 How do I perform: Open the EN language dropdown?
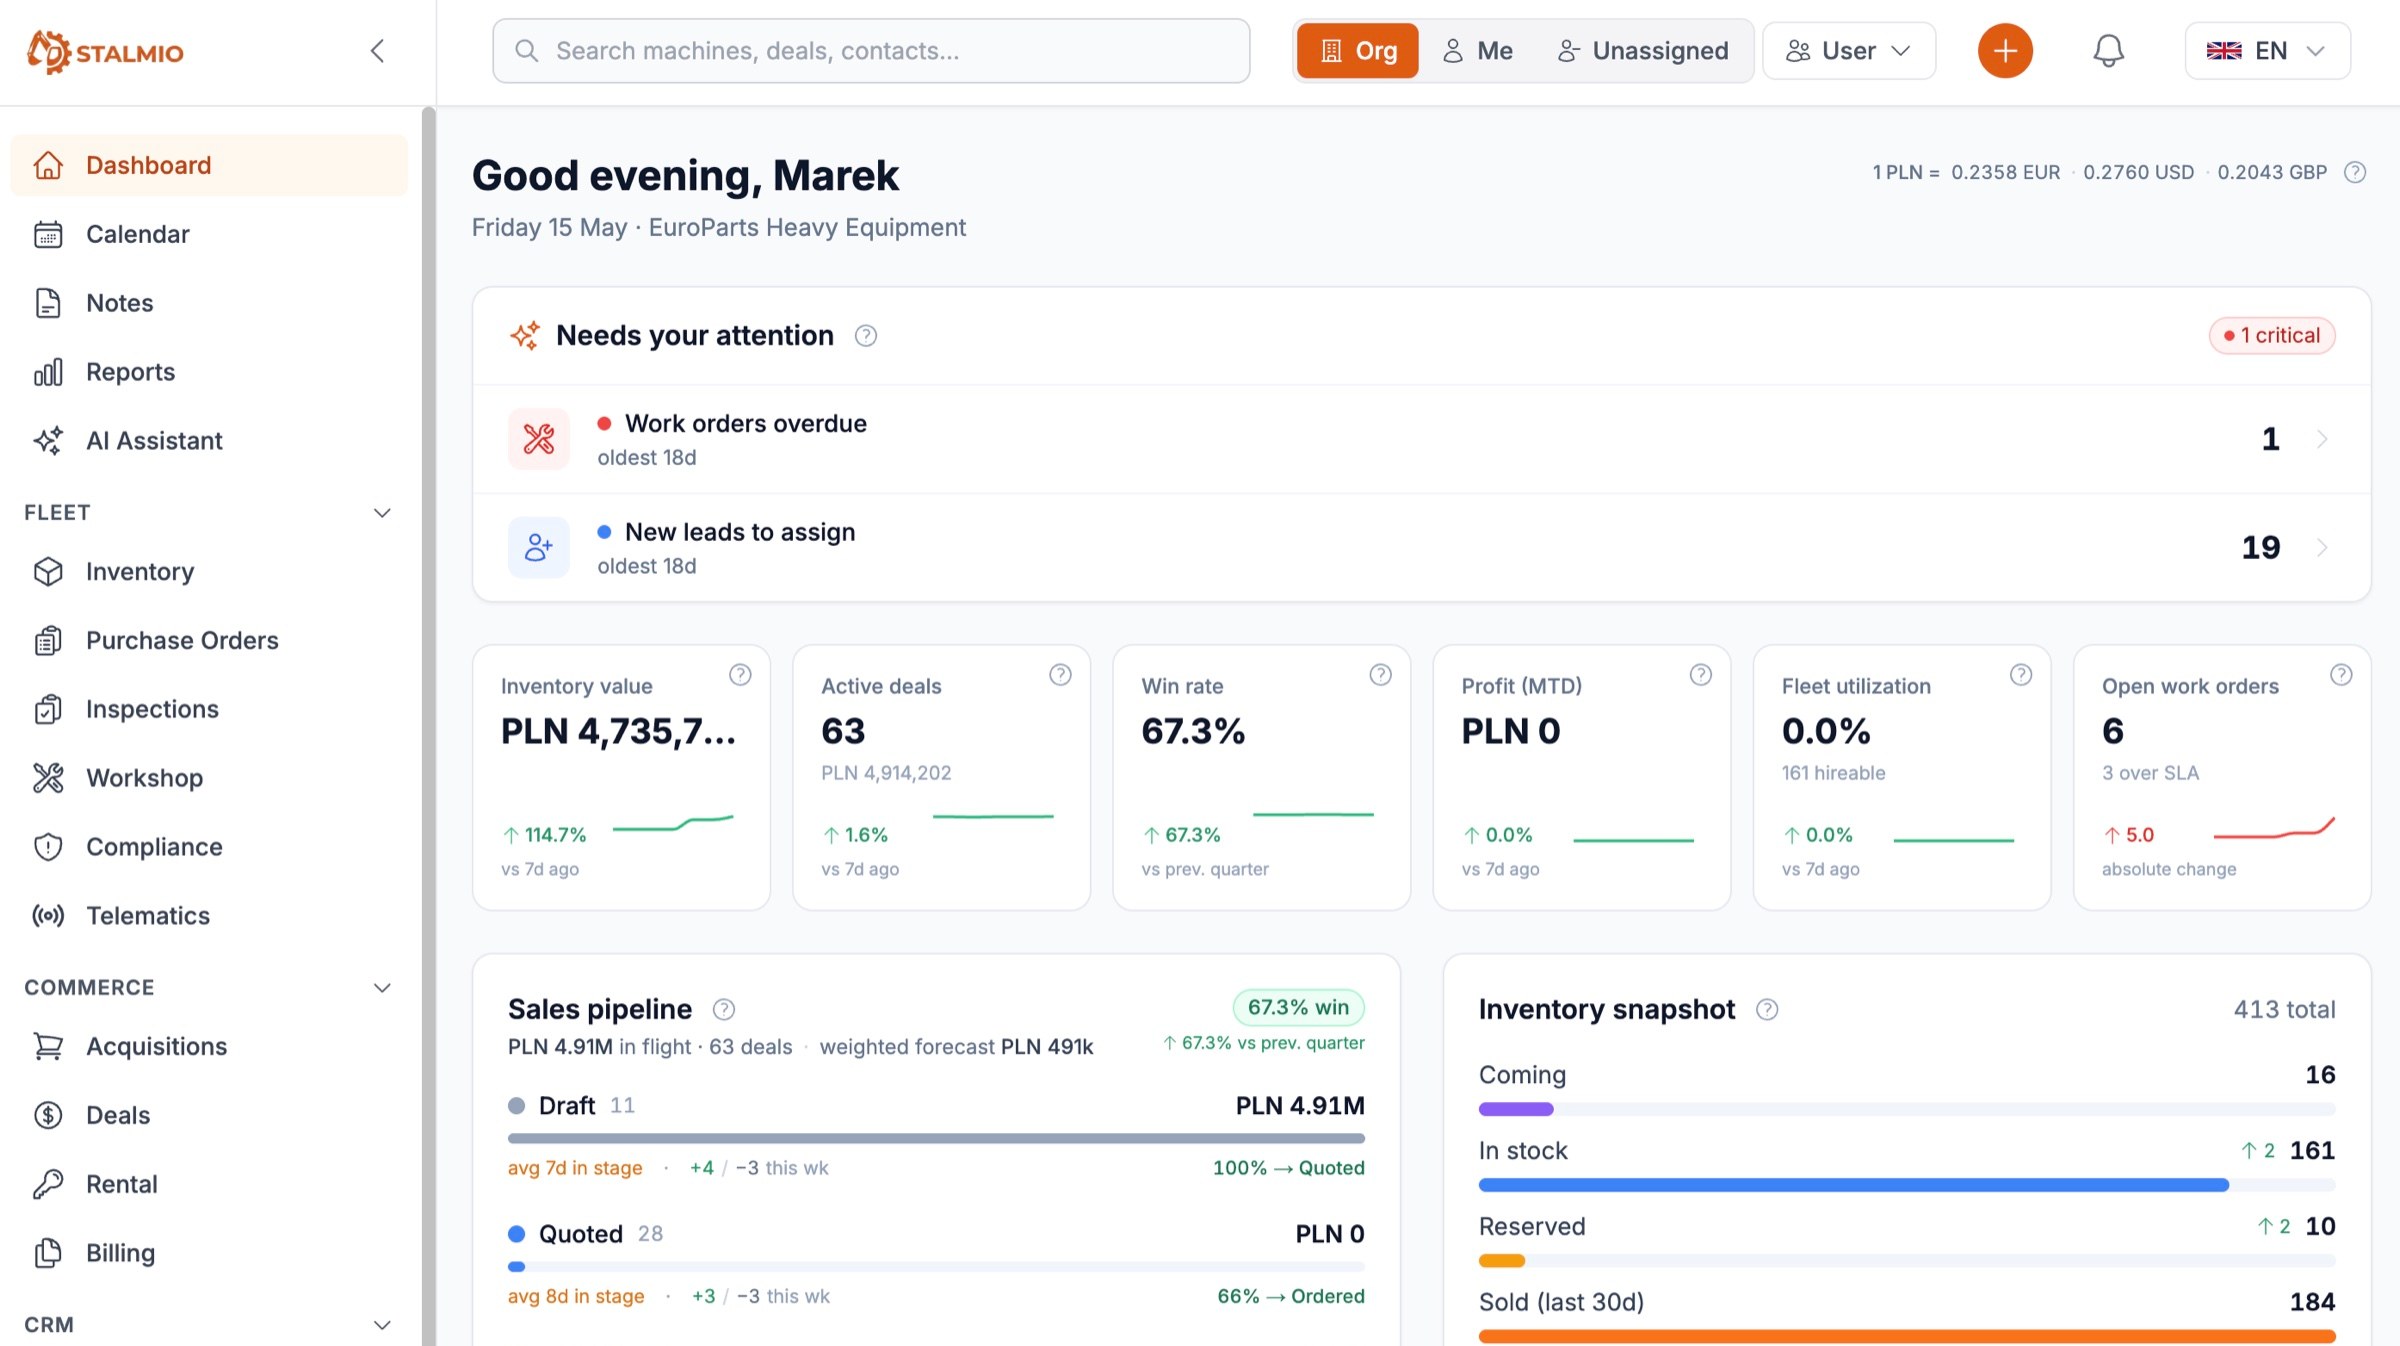[x=2267, y=51]
